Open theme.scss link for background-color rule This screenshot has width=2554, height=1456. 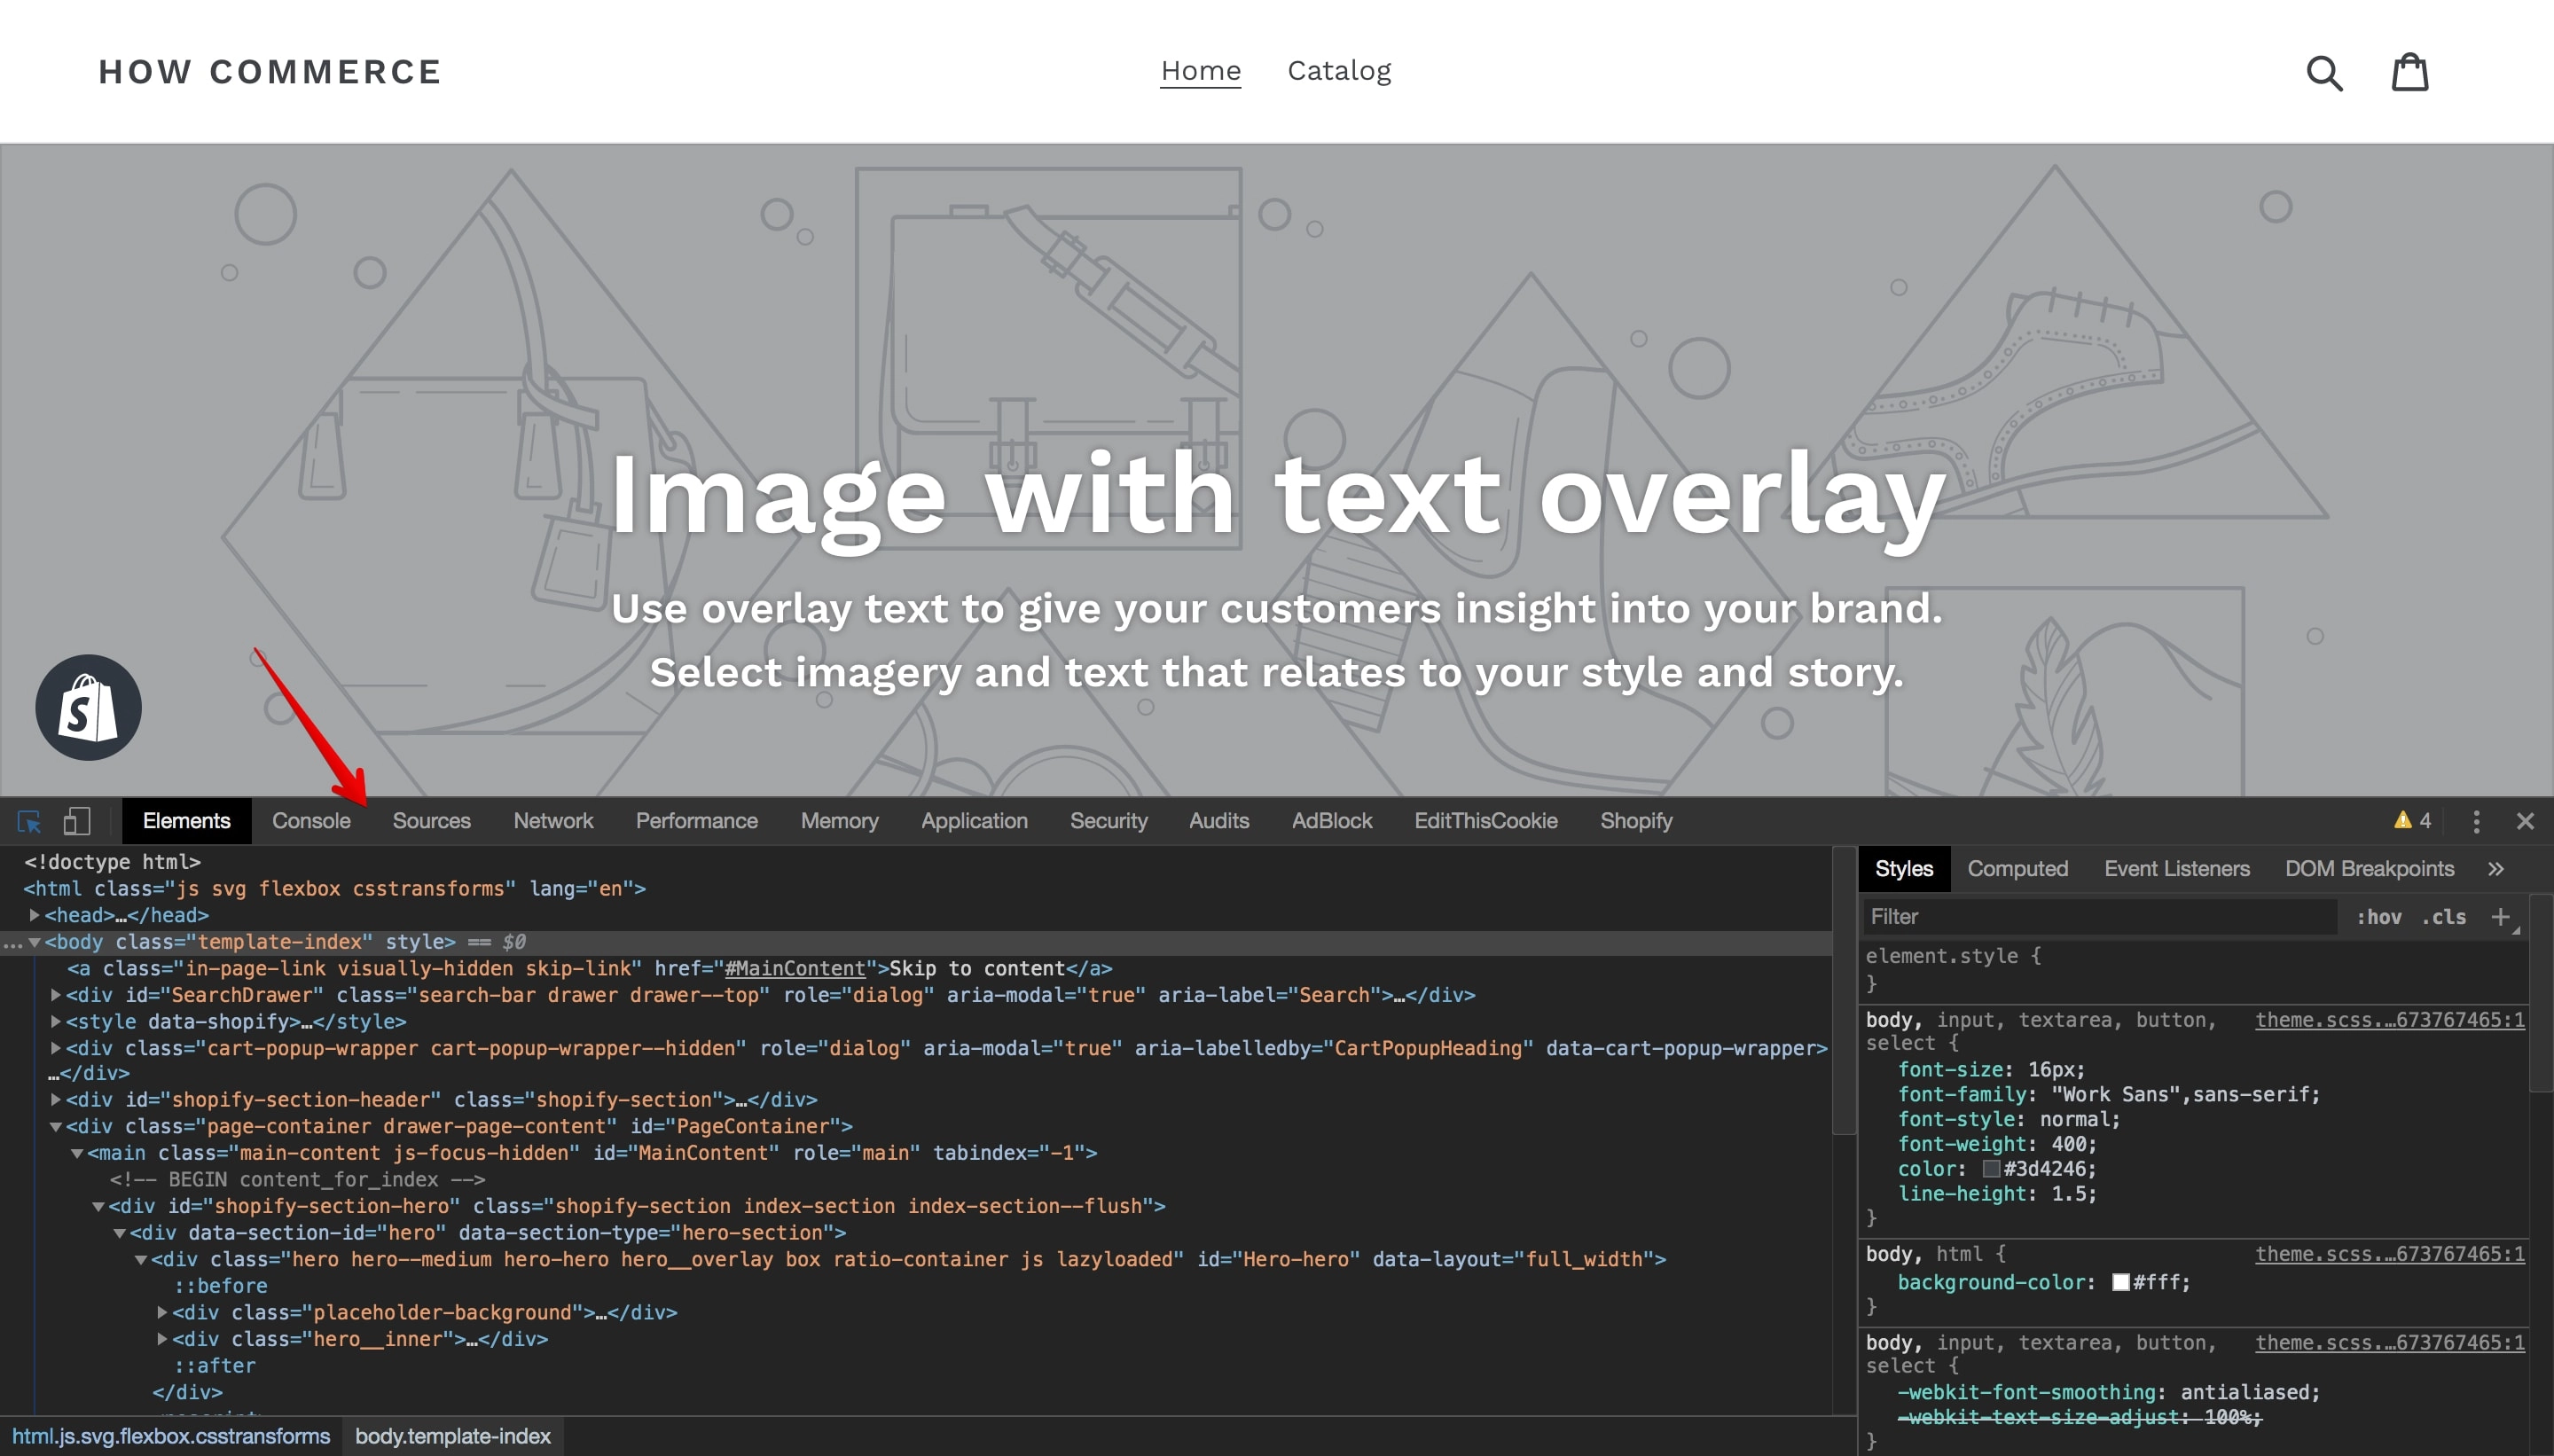2389,1254
